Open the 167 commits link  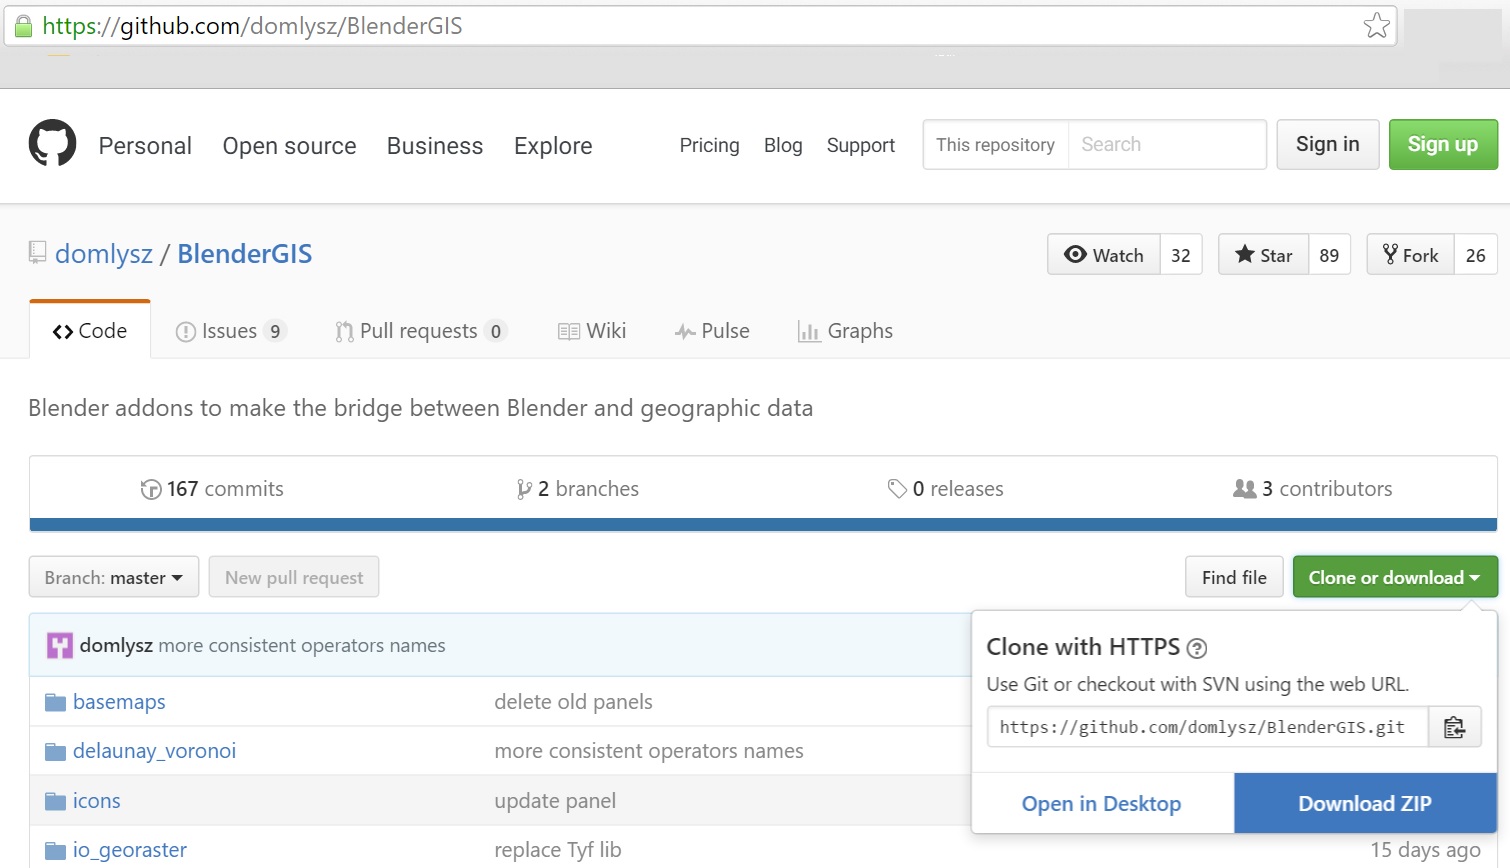click(x=212, y=489)
